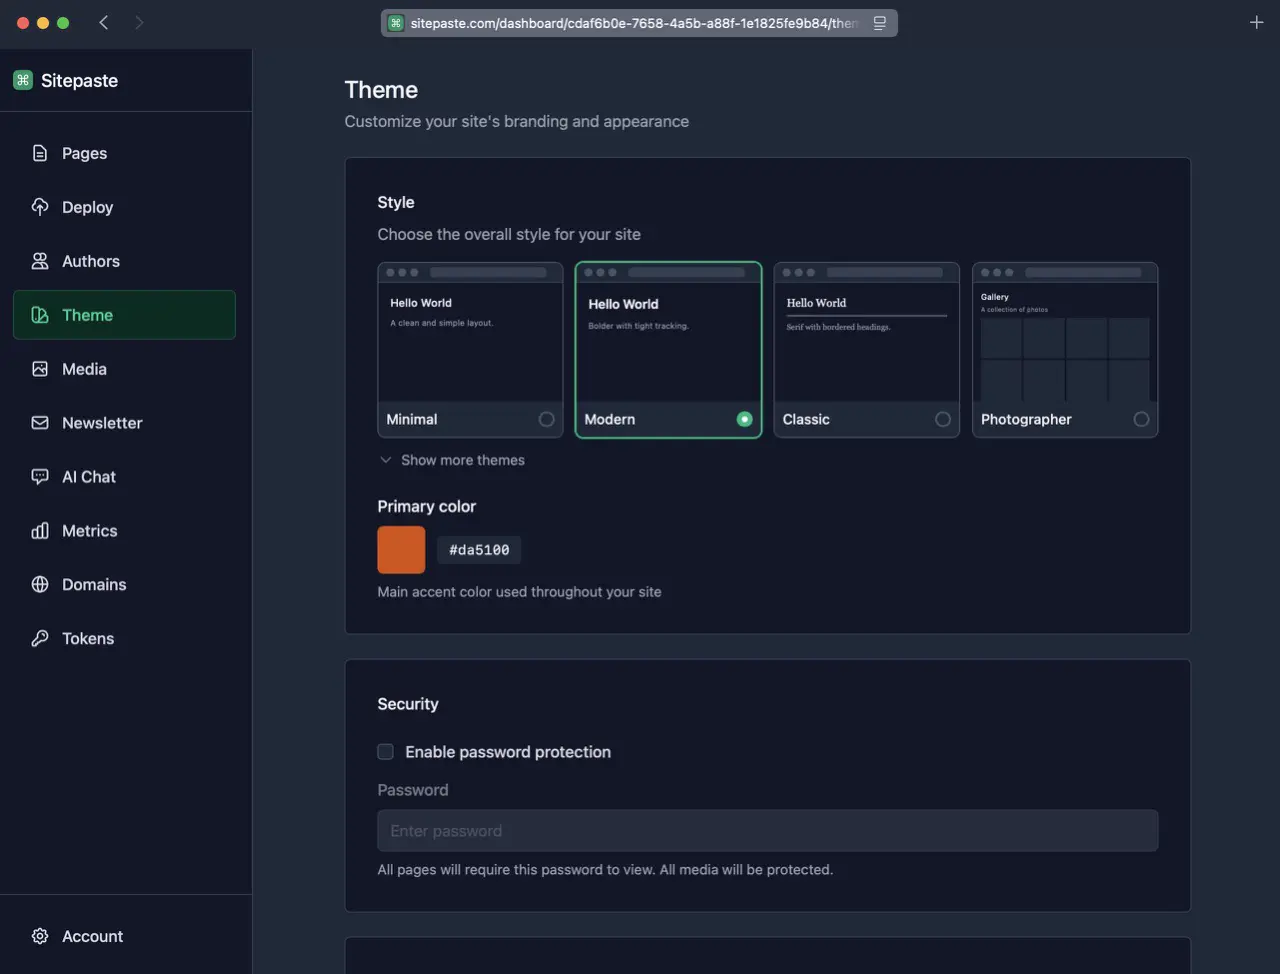Click the Sitepaste logo icon

click(22, 80)
